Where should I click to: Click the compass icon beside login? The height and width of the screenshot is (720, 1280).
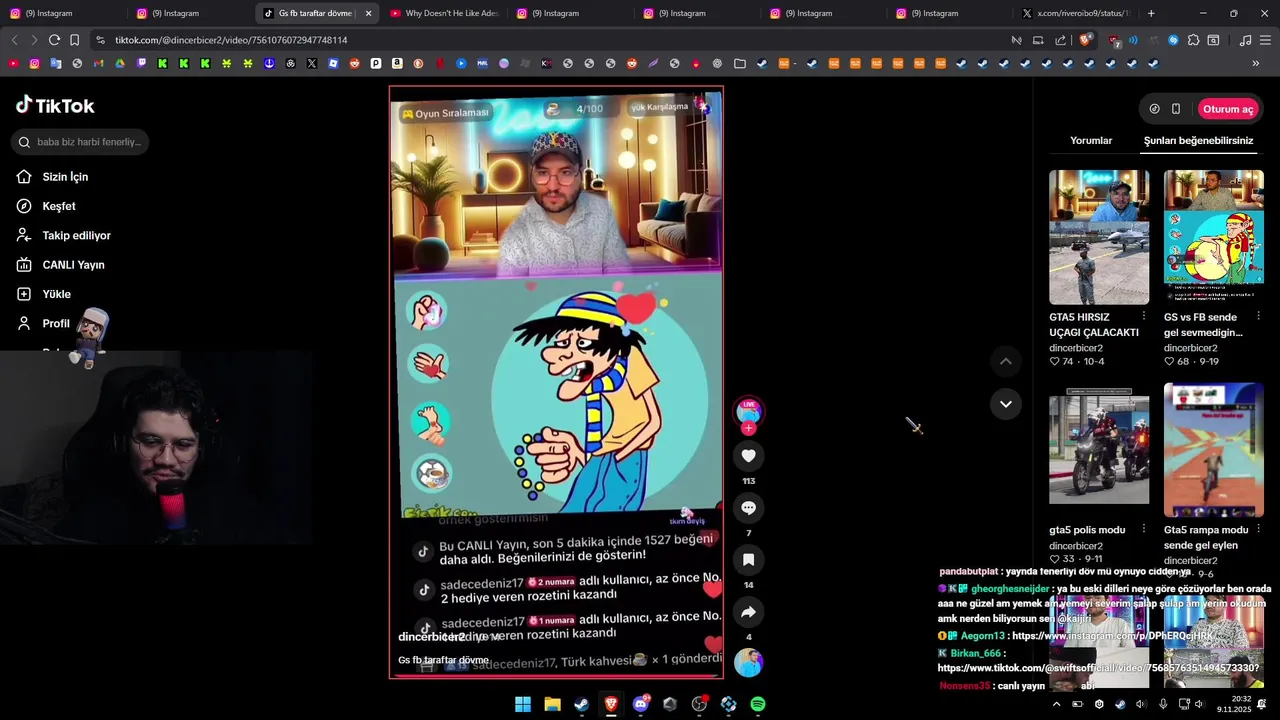pos(1155,109)
